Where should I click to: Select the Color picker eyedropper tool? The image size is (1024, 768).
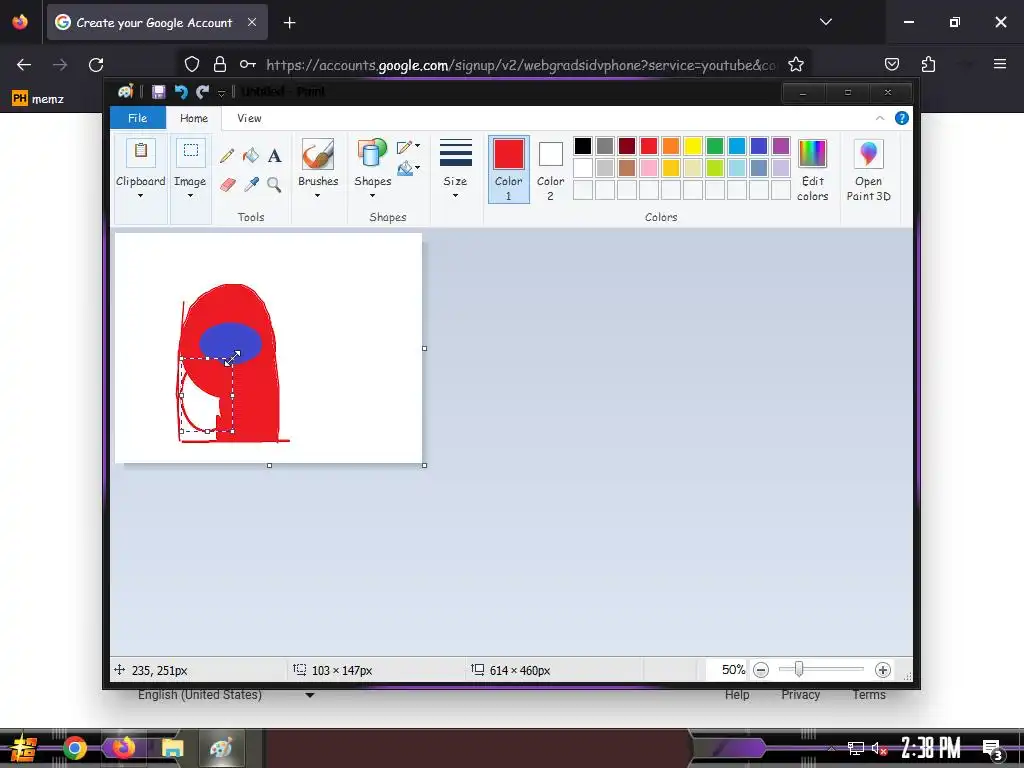coord(250,185)
